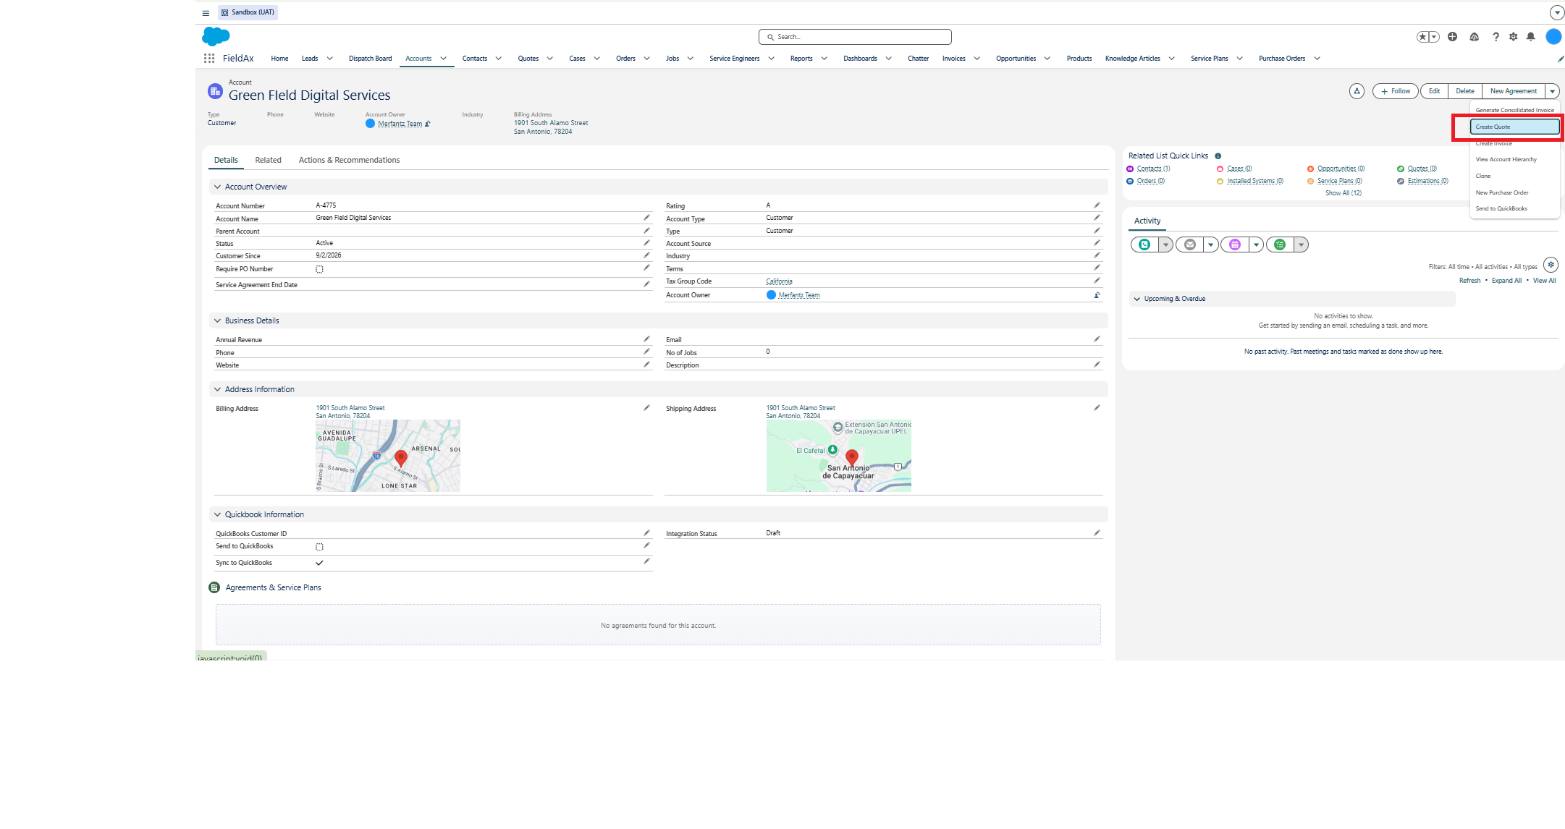This screenshot has height=829, width=1565.
Task: Open activity timeline filter settings gear
Action: [x=1550, y=265]
